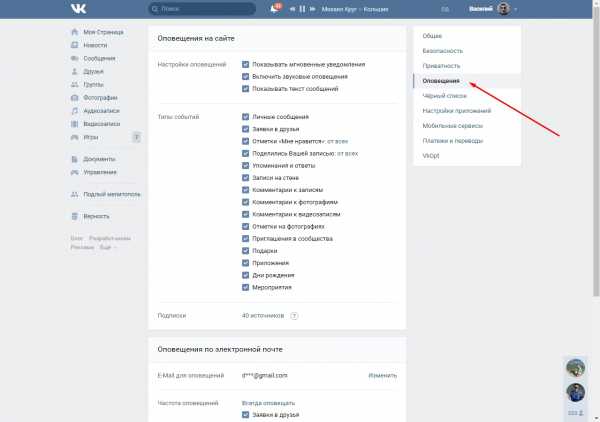Pause the currently playing track
The height and width of the screenshot is (422, 600).
pos(301,9)
